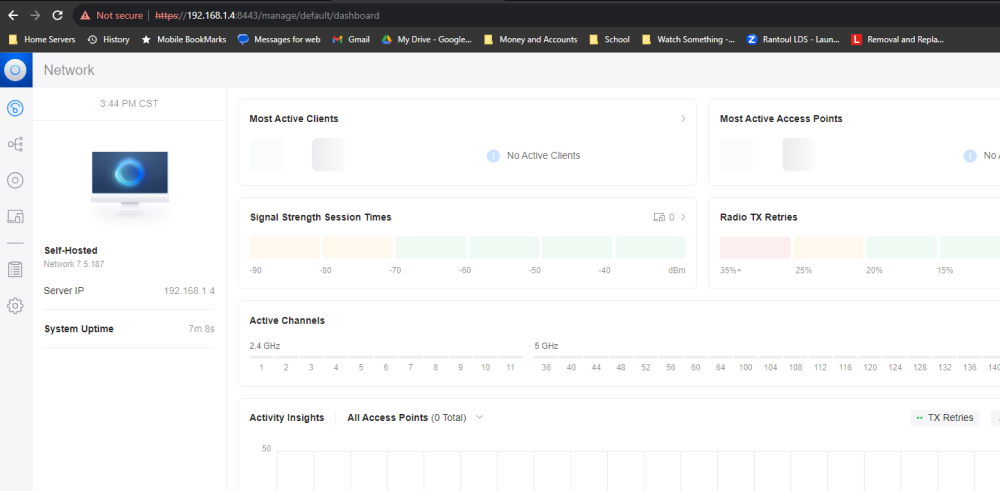Expand Signal Strength Session Times chevron
The image size is (1000, 491).
pos(683,217)
